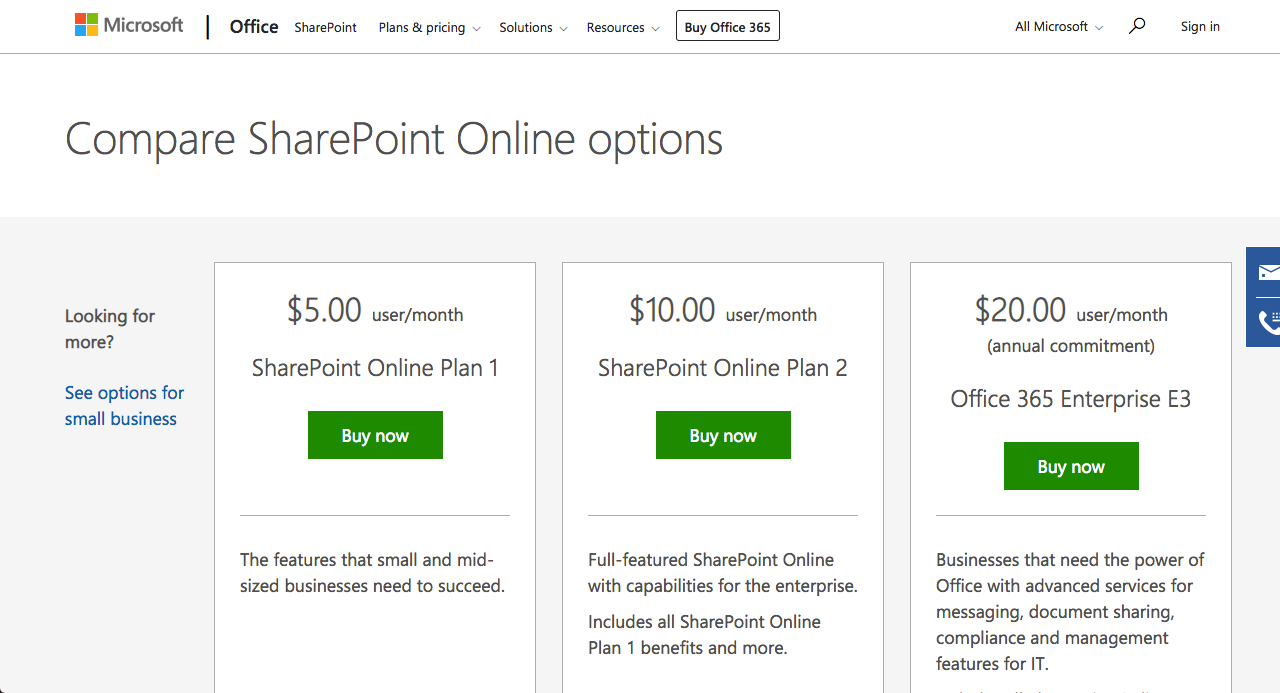Buy SharePoint Online Plan 1 now
The image size is (1280, 693).
[x=375, y=435]
